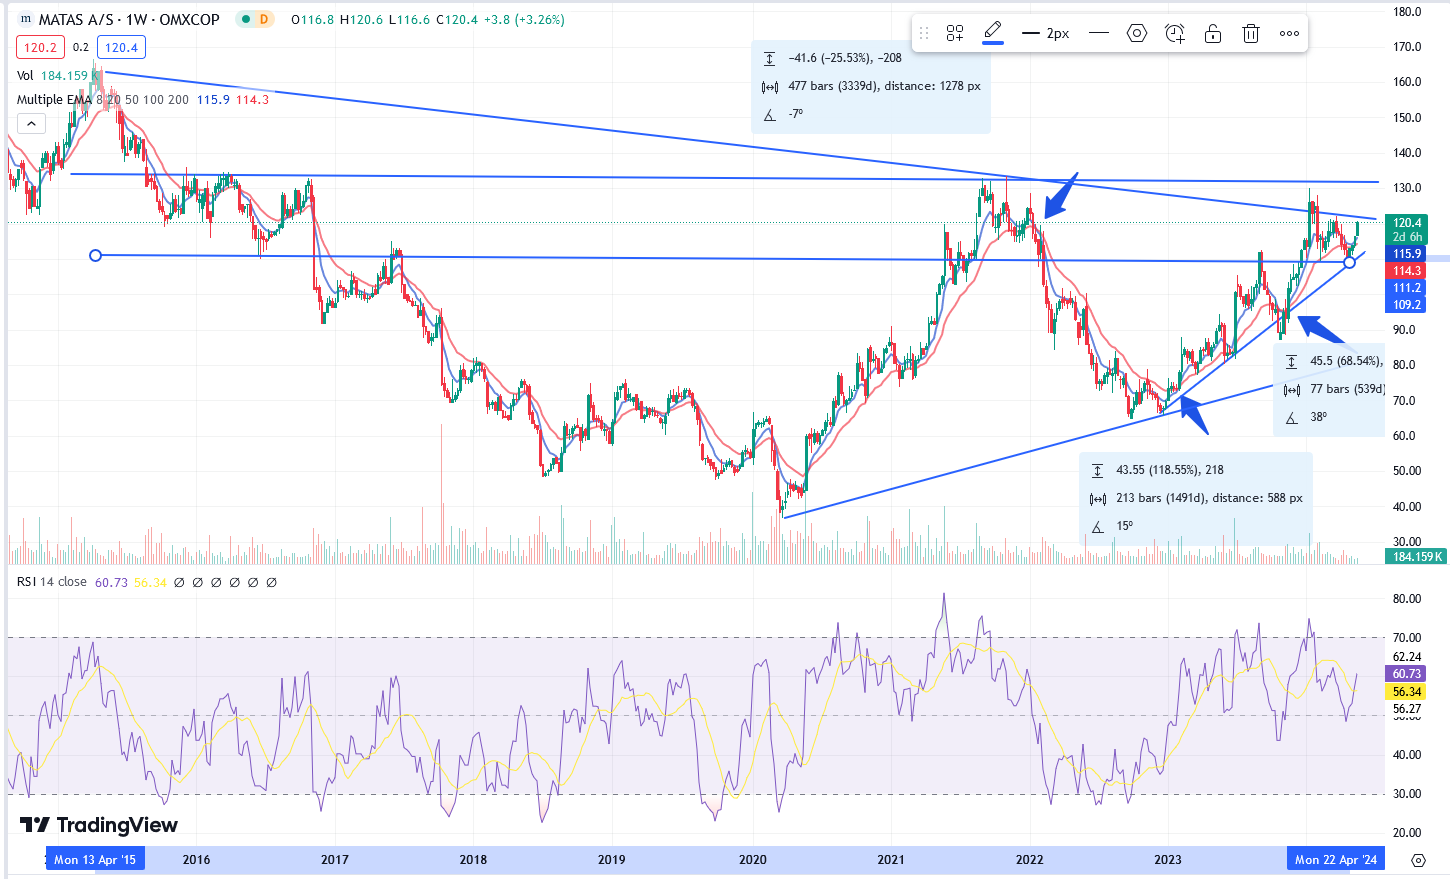
Task: Click the Matas 'm' logo icon
Action: 25,19
